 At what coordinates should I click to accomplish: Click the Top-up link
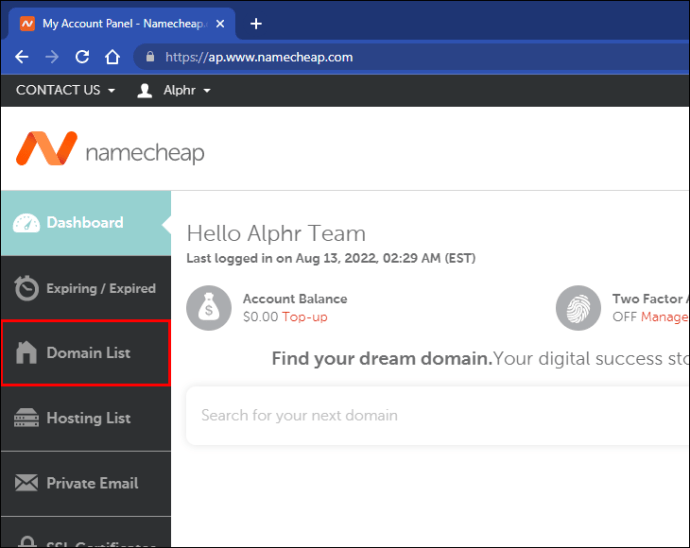pyautogui.click(x=305, y=317)
